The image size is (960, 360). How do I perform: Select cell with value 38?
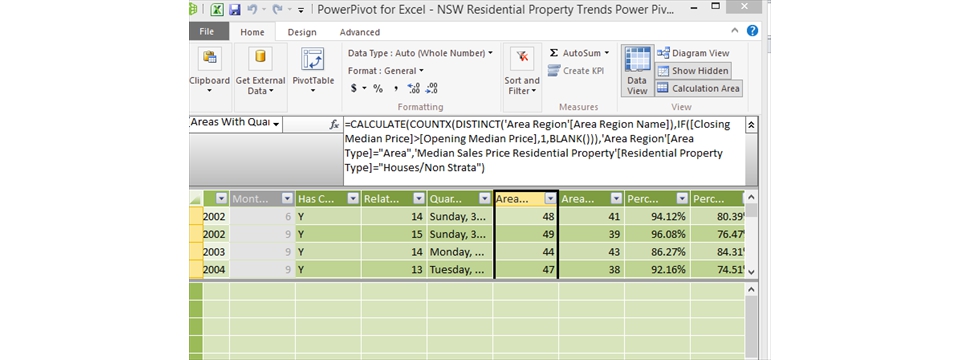click(x=592, y=269)
